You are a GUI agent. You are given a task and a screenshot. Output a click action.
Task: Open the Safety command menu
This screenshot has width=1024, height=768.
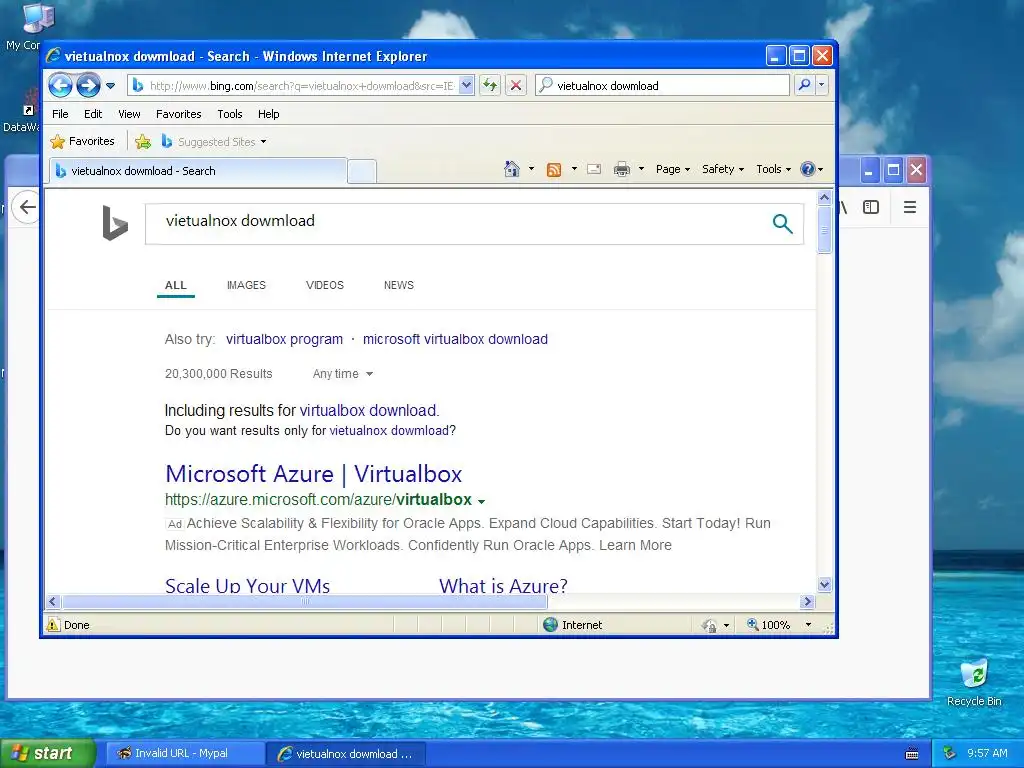click(x=722, y=169)
